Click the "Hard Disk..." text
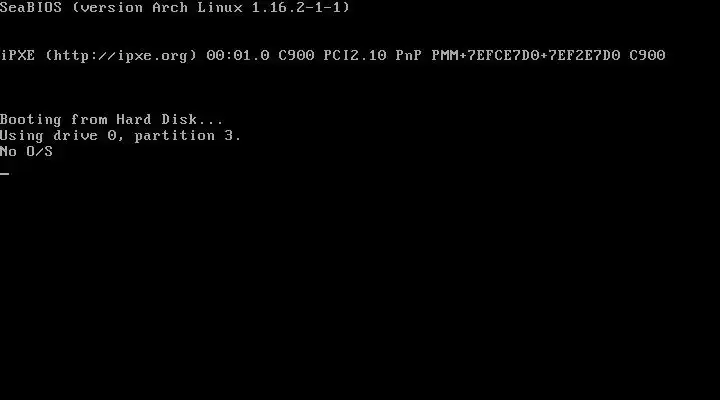Viewport: 720px width, 400px height. point(169,120)
